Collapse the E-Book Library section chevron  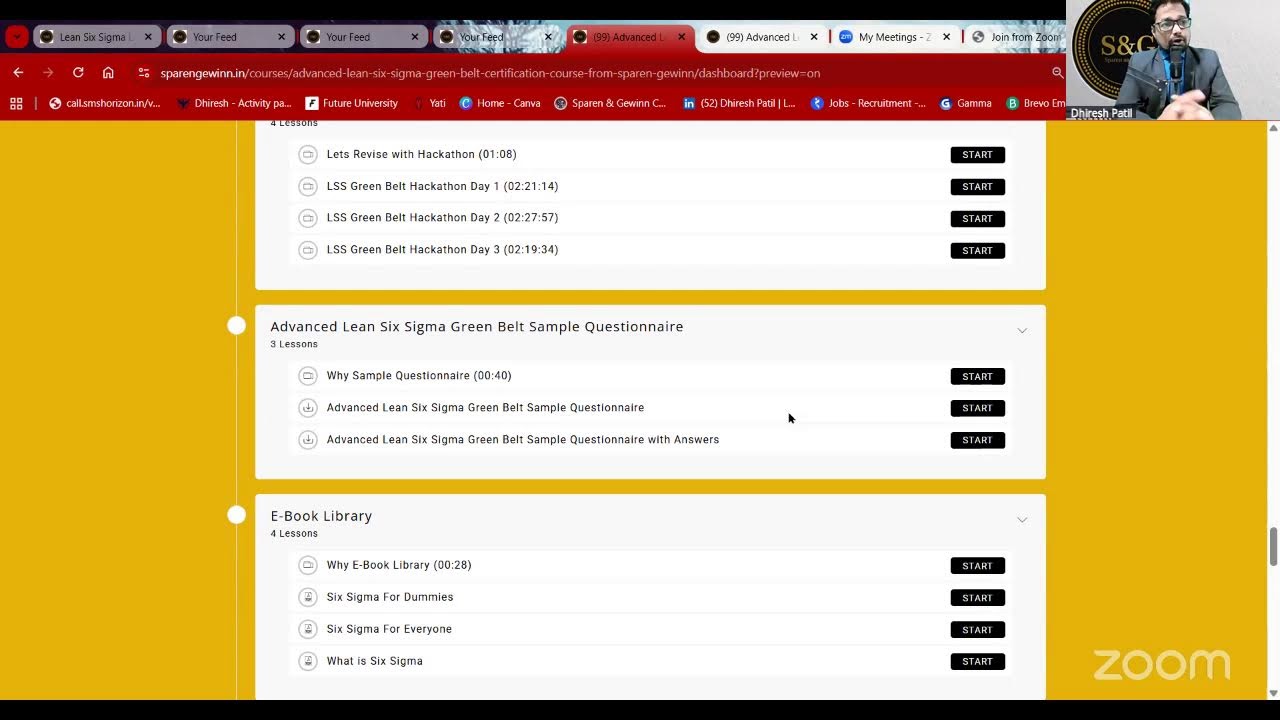[1022, 519]
